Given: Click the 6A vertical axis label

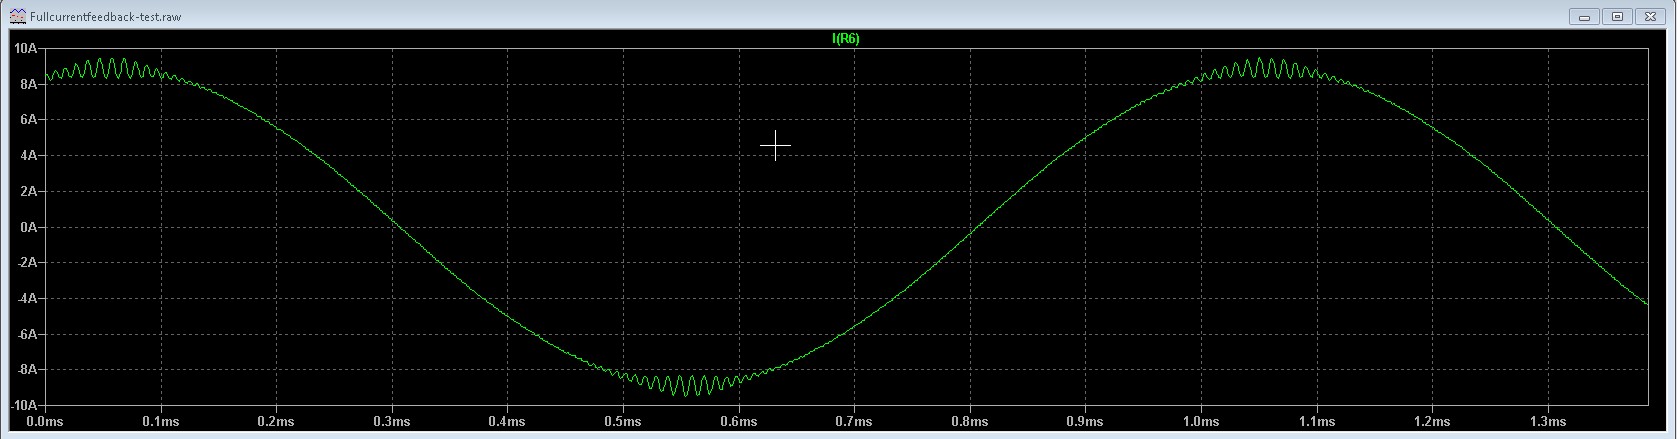Looking at the screenshot, I should click(29, 119).
